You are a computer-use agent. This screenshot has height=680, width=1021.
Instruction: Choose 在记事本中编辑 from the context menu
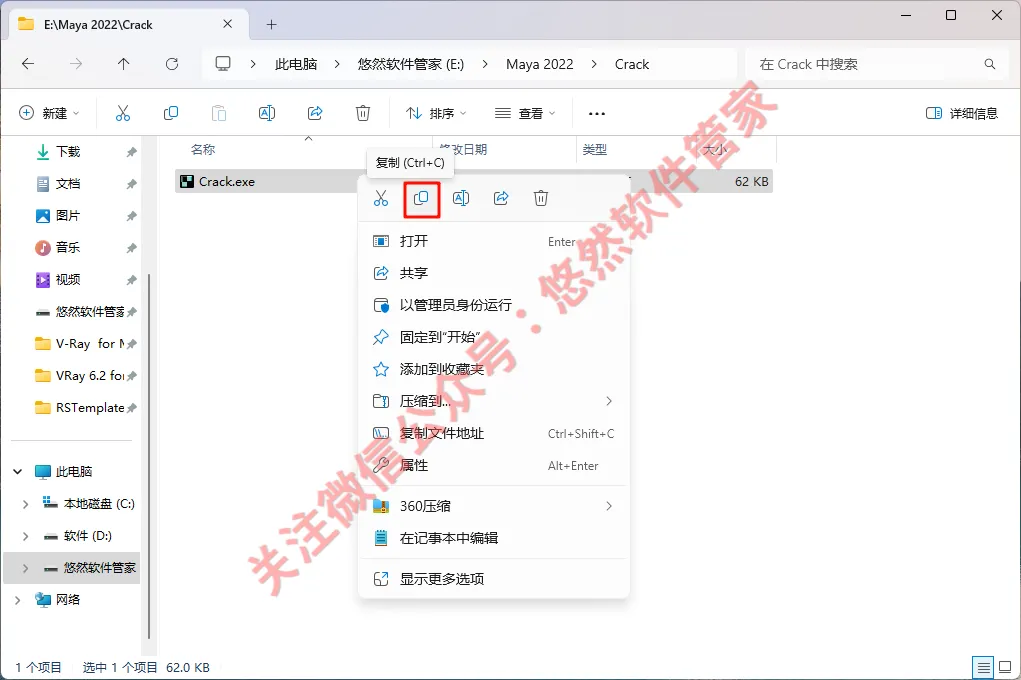pyautogui.click(x=494, y=538)
